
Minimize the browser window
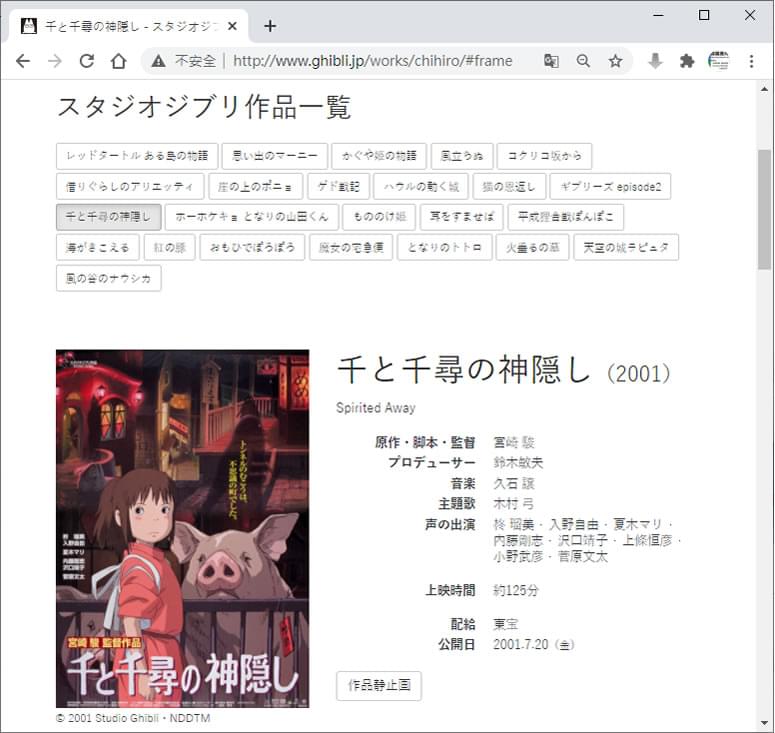point(658,15)
